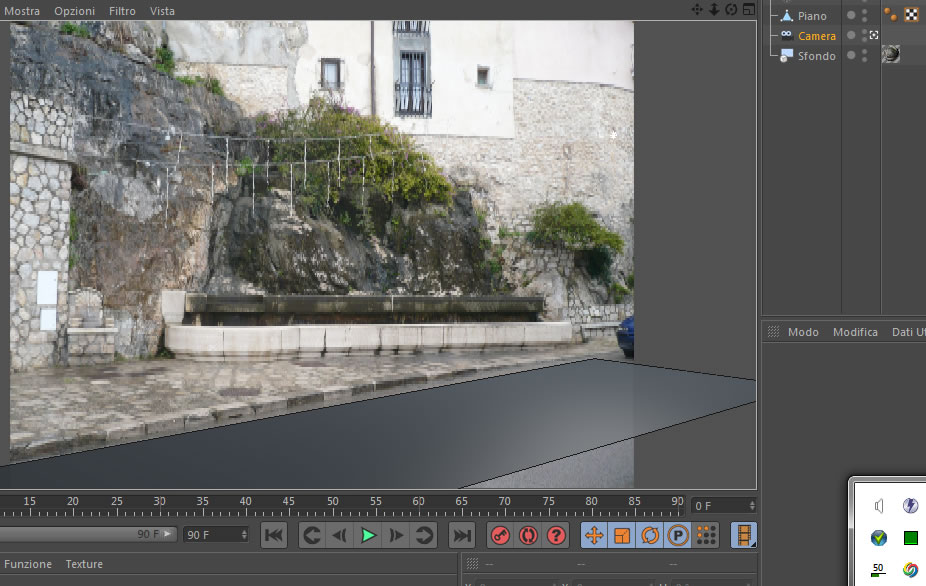
Task: Click timeline ruler at frame 50
Action: tap(333, 506)
